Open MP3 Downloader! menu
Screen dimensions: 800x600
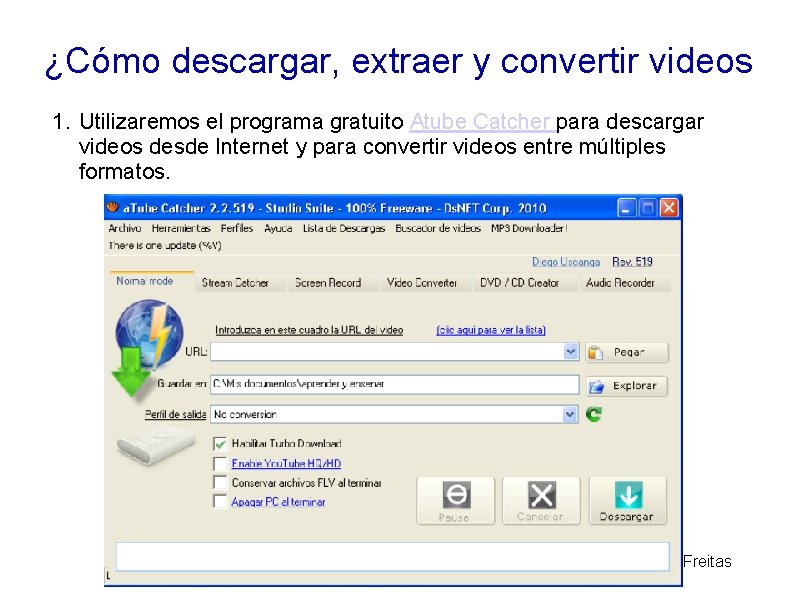[x=529, y=228]
